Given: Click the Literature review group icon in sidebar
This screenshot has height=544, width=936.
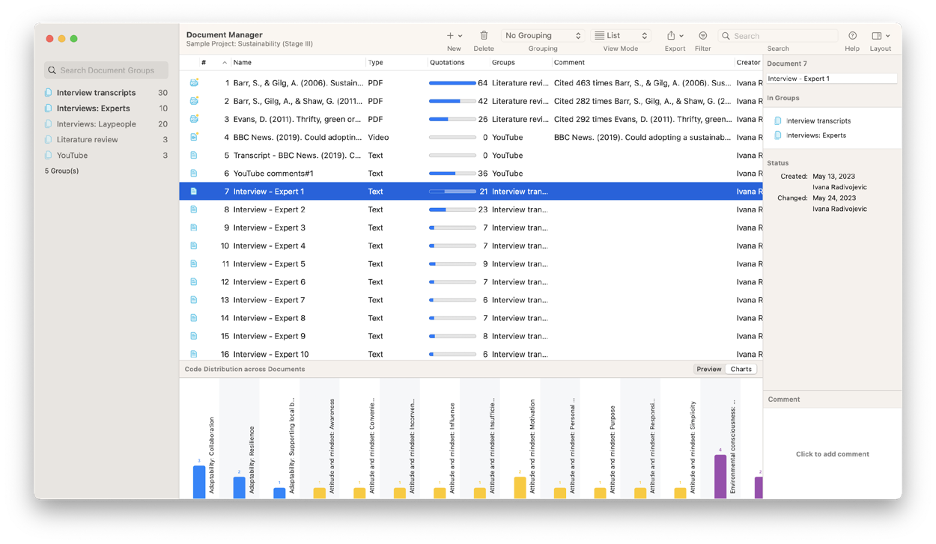Looking at the screenshot, I should click(x=48, y=140).
